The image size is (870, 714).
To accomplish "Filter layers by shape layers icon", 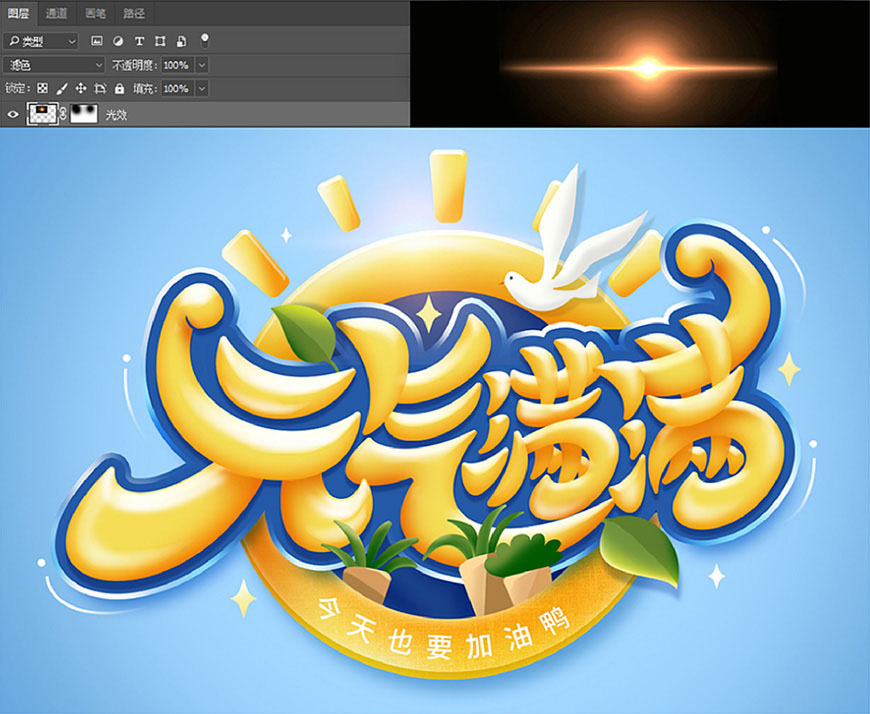I will (x=160, y=41).
